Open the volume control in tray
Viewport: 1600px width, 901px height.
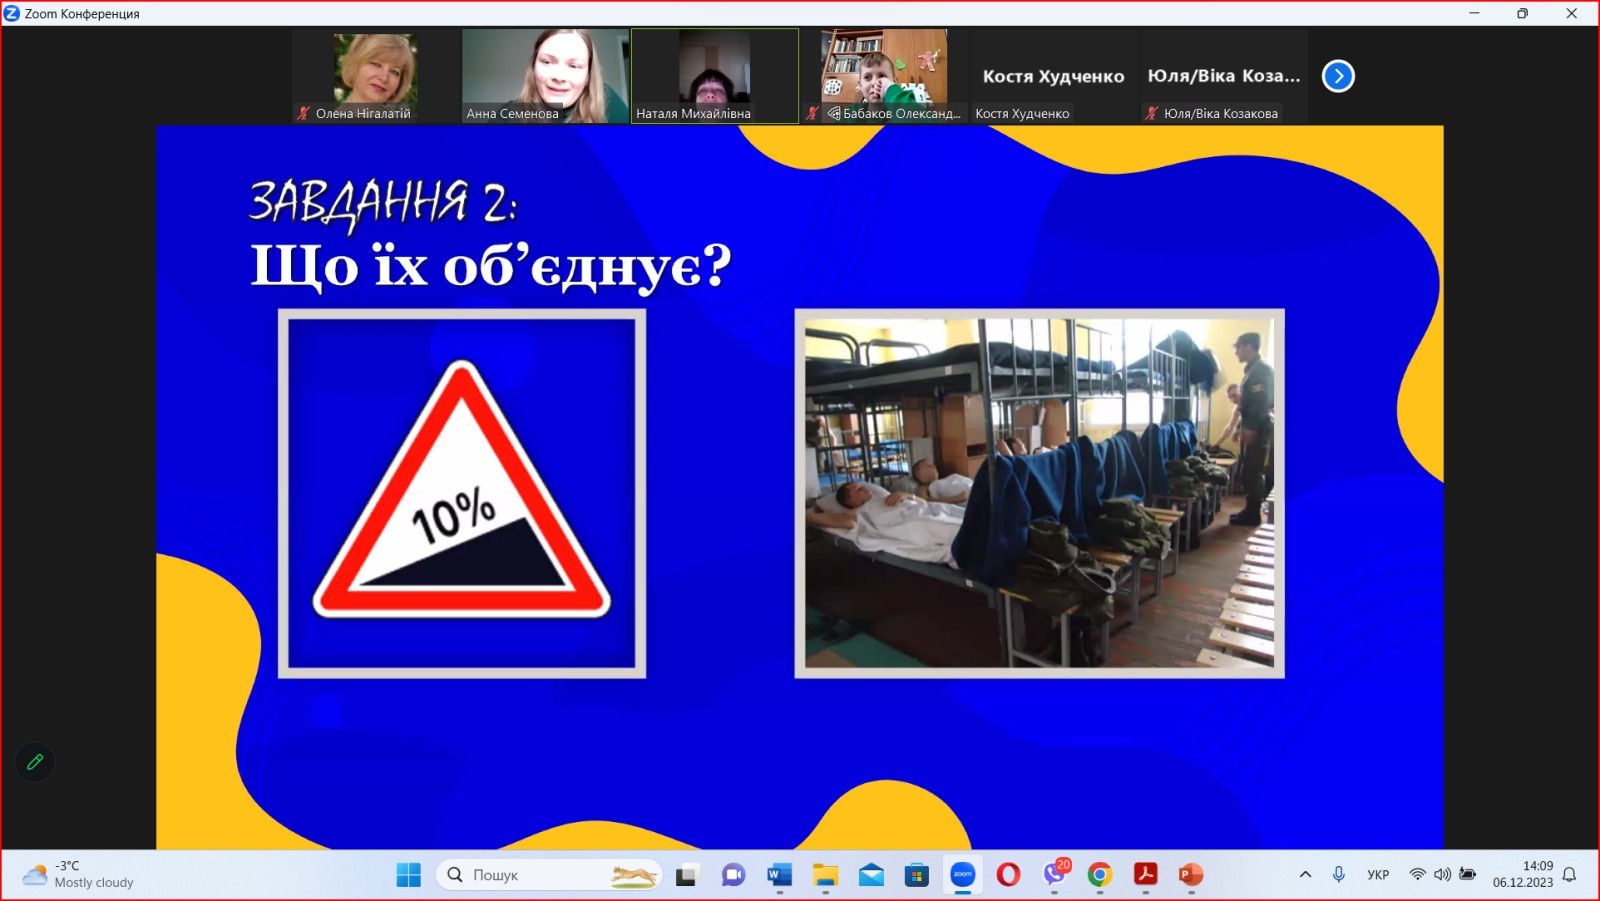[x=1442, y=874]
